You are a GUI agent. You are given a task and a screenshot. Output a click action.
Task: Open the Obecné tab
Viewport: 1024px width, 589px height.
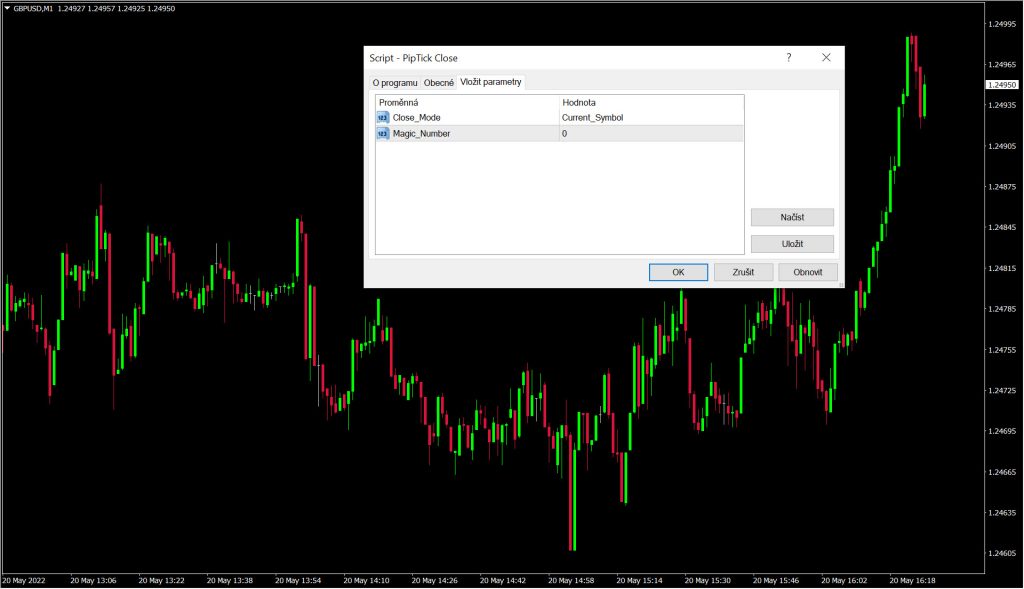pyautogui.click(x=438, y=82)
